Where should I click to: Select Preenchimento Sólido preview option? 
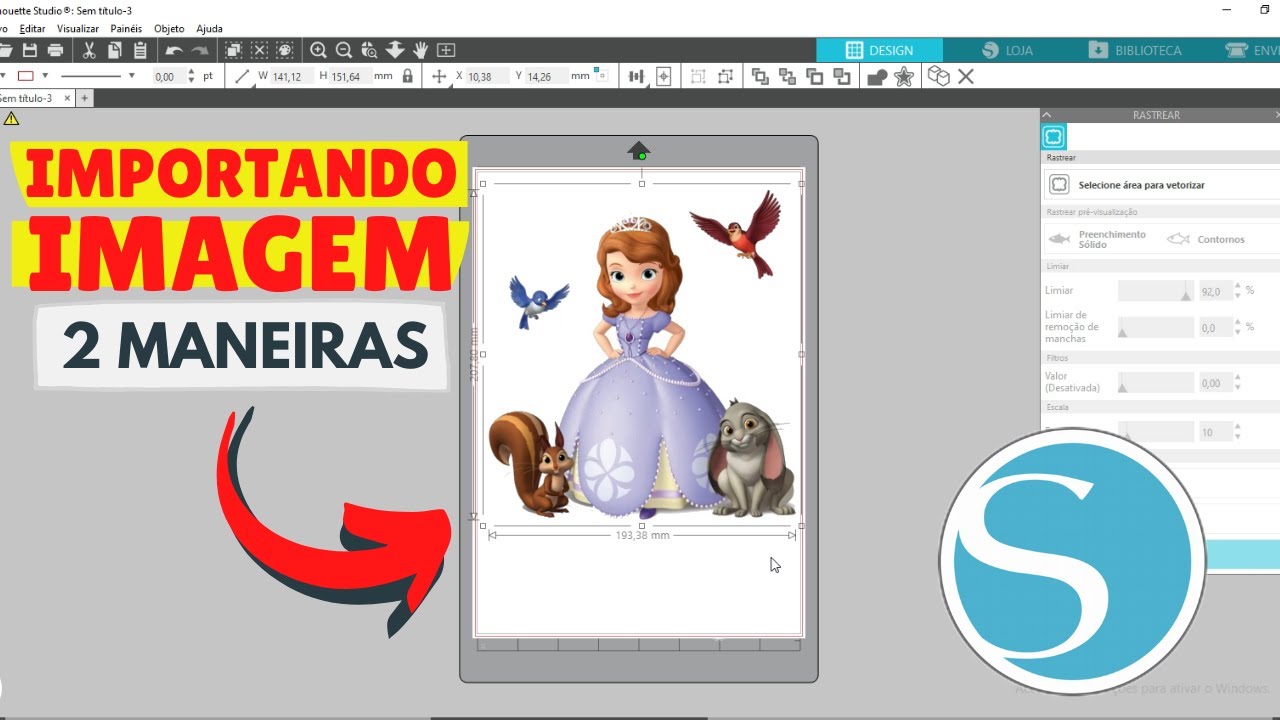[1097, 239]
